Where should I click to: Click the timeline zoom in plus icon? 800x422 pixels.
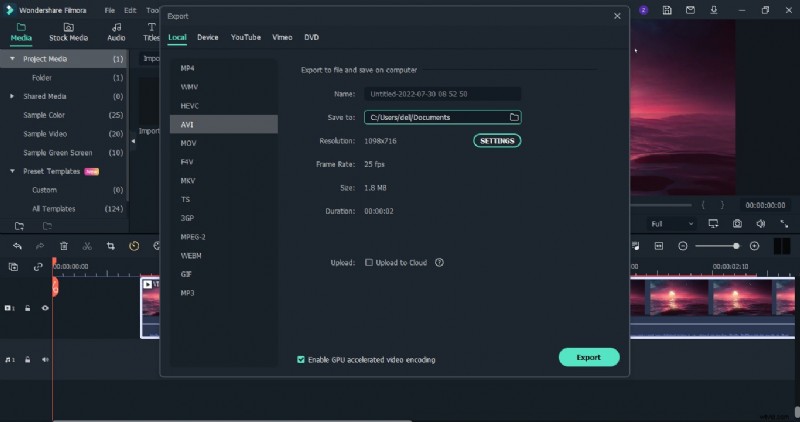[x=754, y=246]
